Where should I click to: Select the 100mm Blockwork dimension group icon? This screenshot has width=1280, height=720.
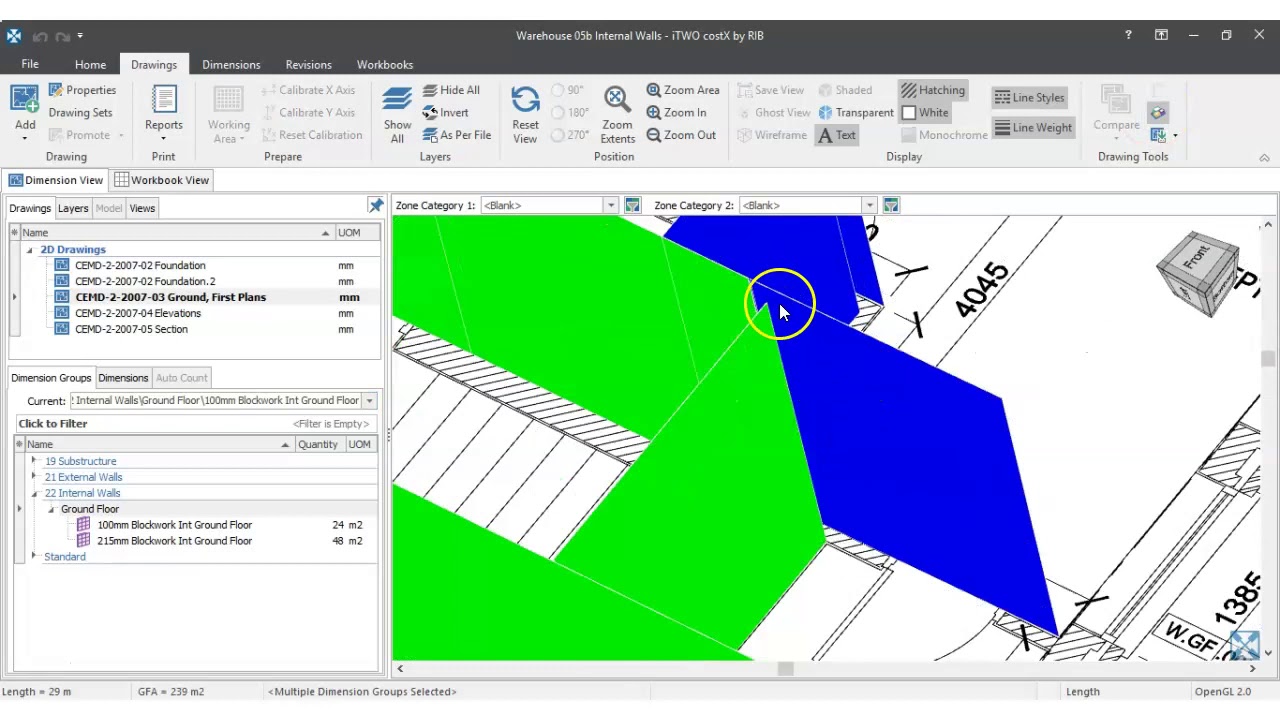[x=83, y=525]
